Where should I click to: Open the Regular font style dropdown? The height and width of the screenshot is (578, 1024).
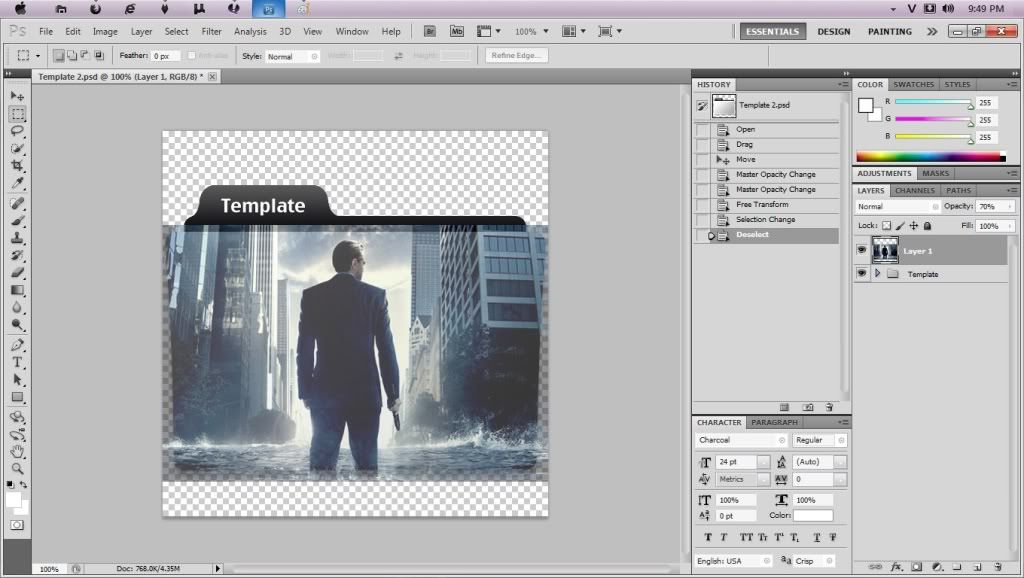pyautogui.click(x=820, y=440)
